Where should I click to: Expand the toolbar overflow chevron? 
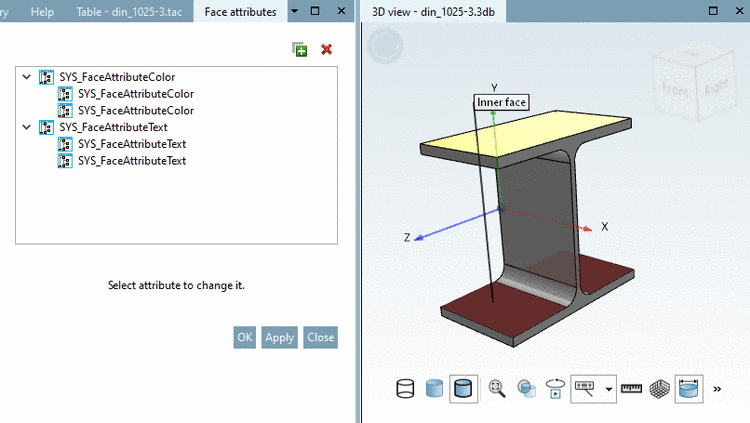[x=717, y=389]
